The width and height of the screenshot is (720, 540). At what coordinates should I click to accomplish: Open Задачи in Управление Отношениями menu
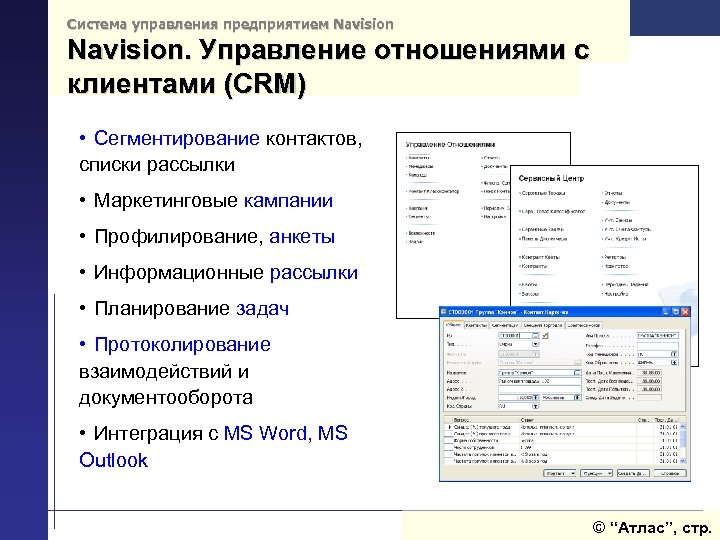pos(416,242)
